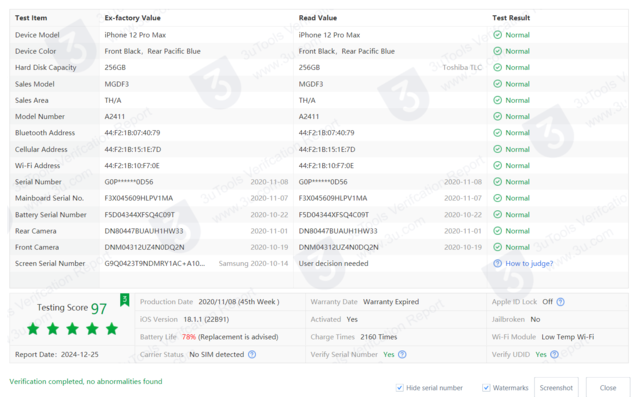This screenshot has height=397, width=640.
Task: Toggle the Hide serial number checkbox
Action: click(400, 388)
